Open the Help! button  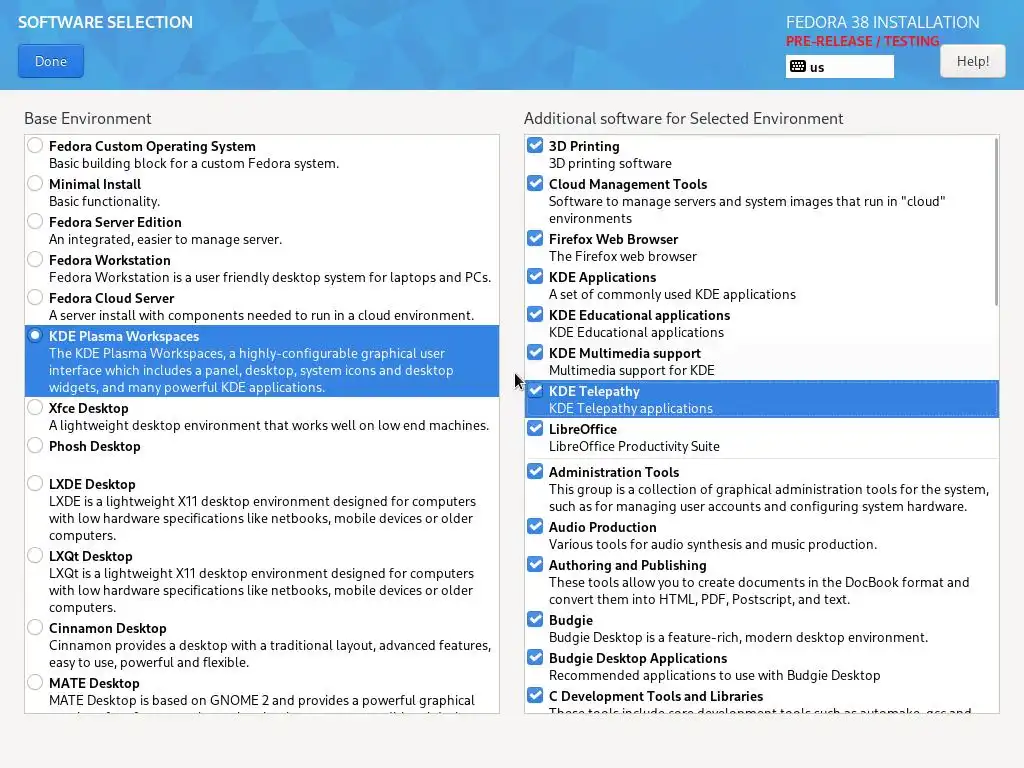972,61
